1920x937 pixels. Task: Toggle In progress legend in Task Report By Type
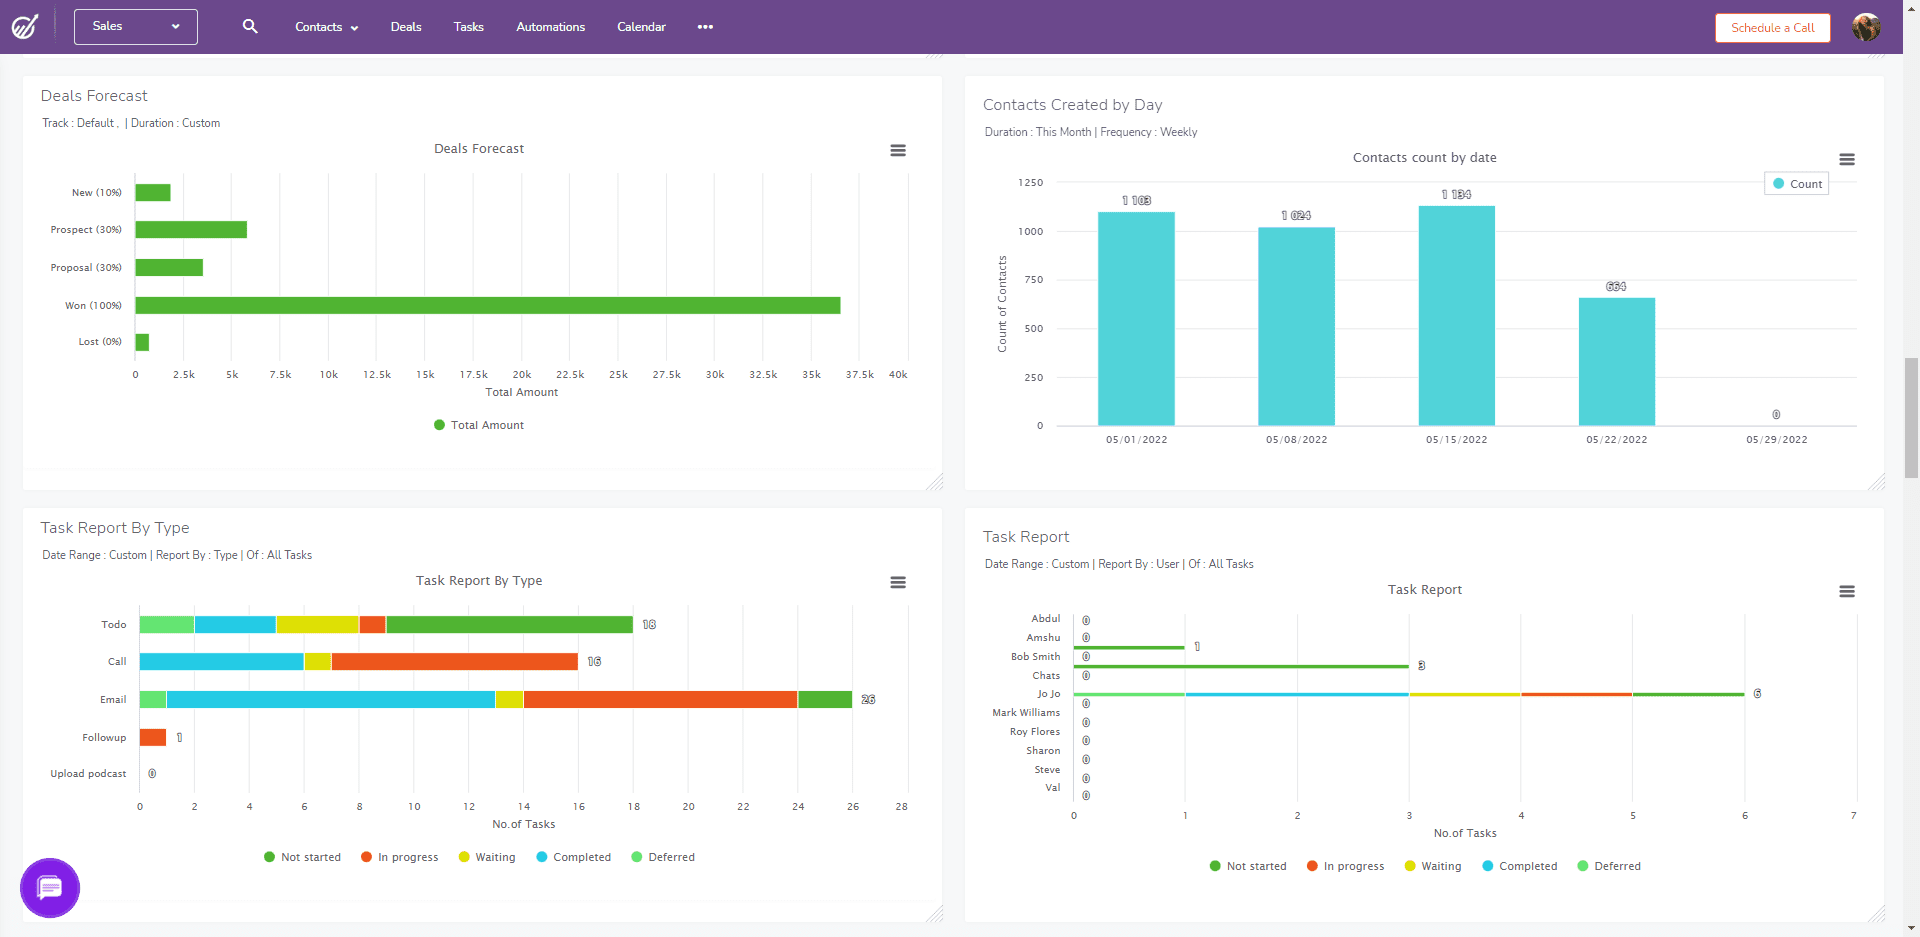[400, 857]
